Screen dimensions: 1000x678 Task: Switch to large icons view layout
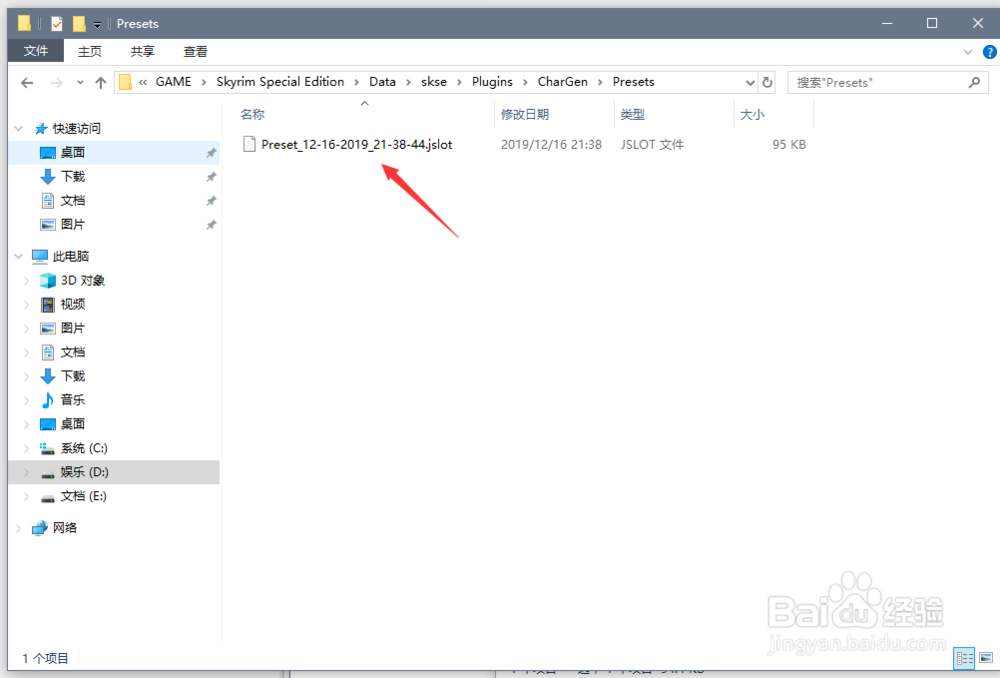pyautogui.click(x=986, y=658)
